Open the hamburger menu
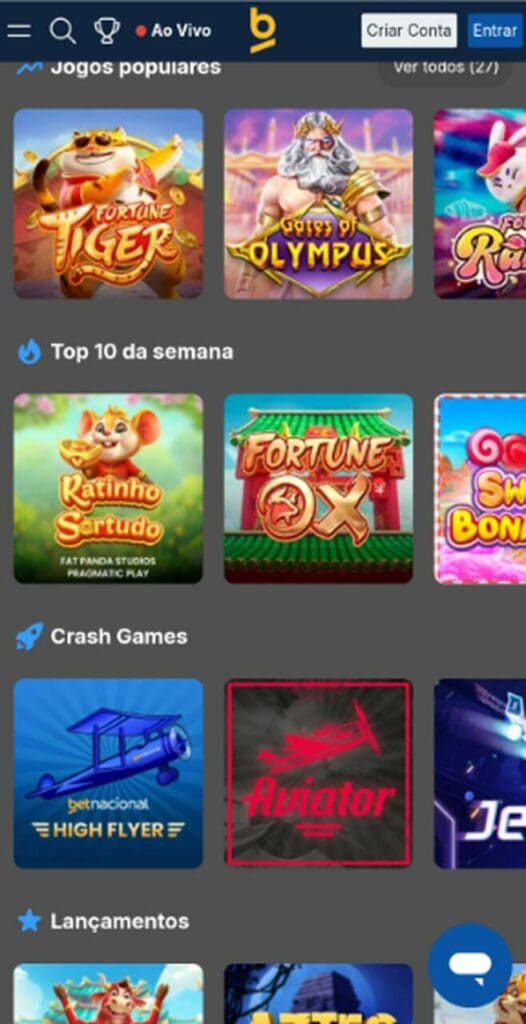 point(19,31)
